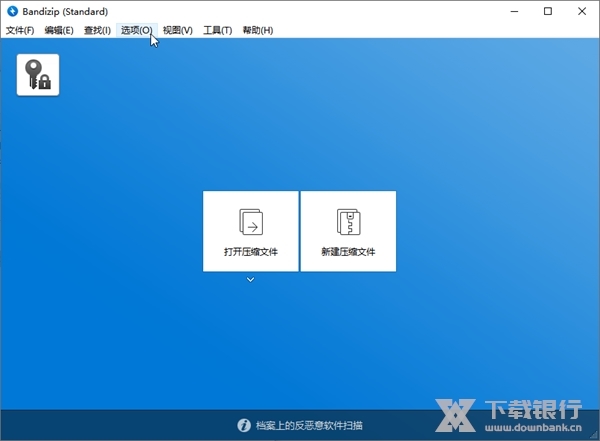The image size is (600, 441).
Task: Click the Bandizip logo in title bar
Action: (13, 11)
